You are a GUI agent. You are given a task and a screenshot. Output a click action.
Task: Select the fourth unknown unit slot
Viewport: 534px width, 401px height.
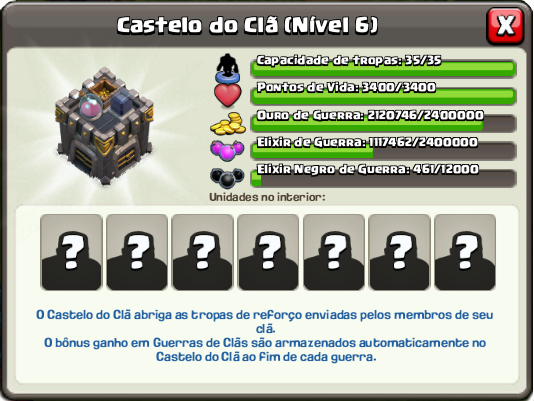point(268,252)
